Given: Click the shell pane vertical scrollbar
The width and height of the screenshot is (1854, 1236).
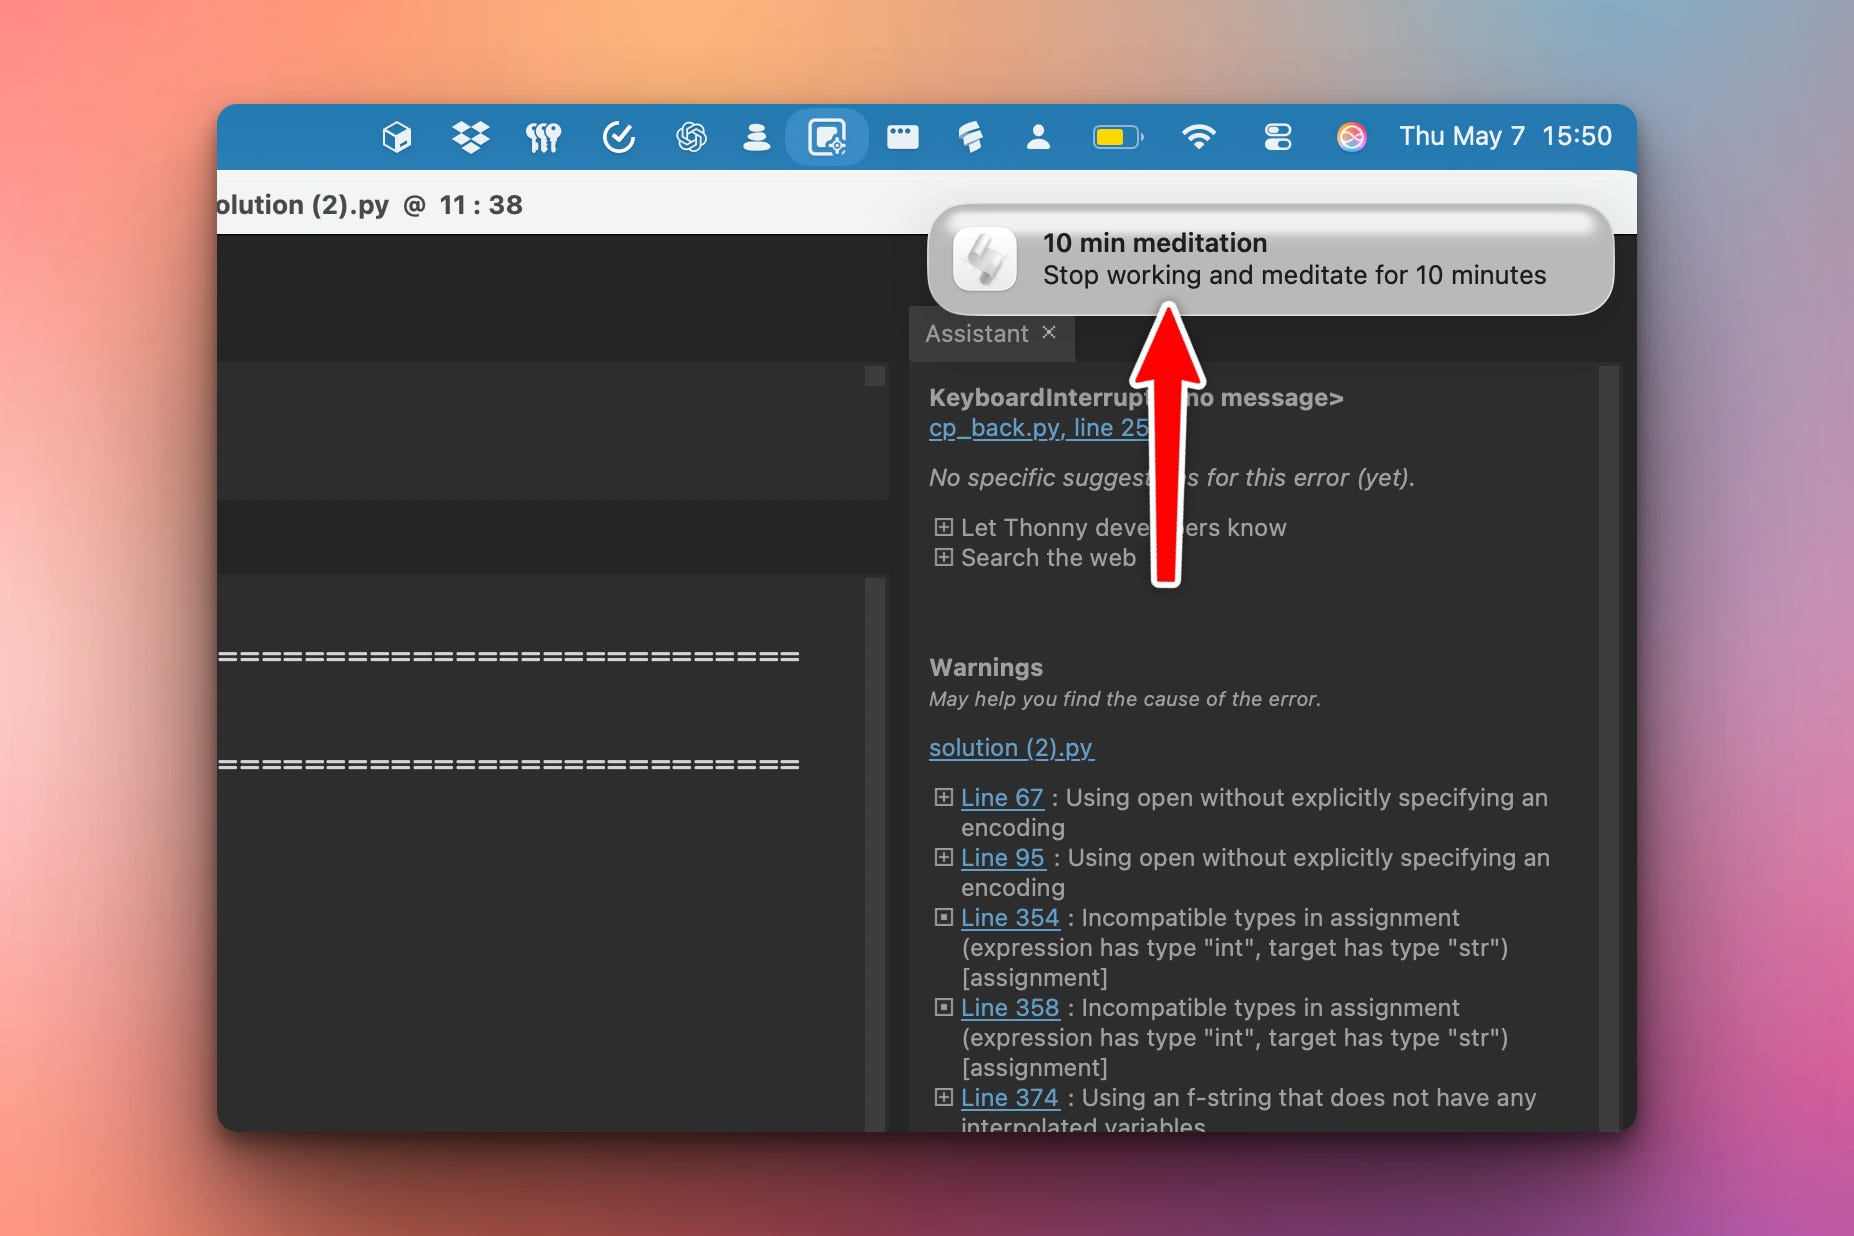Looking at the screenshot, I should point(875,854).
